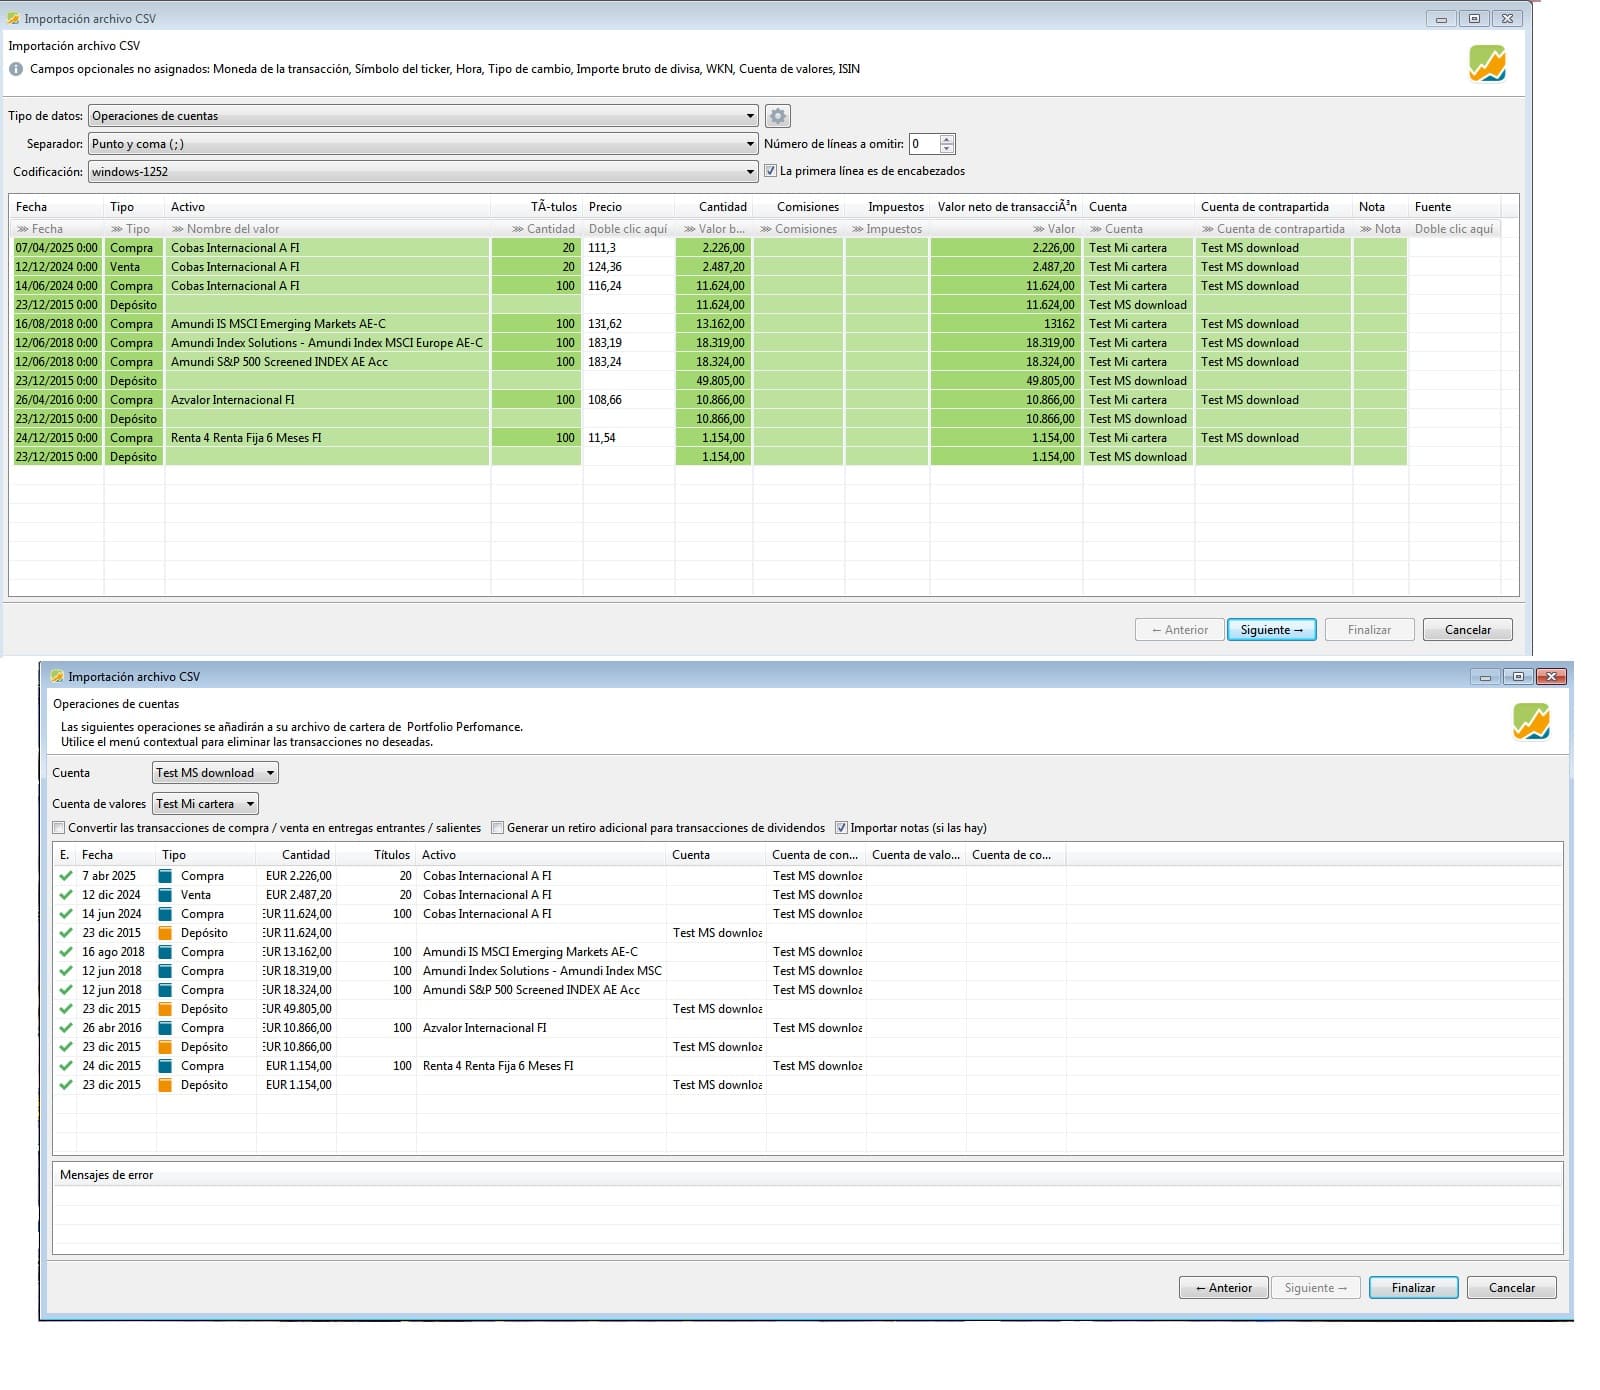Open import settings gear next to Tipo de datos
The width and height of the screenshot is (1600, 1390).
777,116
